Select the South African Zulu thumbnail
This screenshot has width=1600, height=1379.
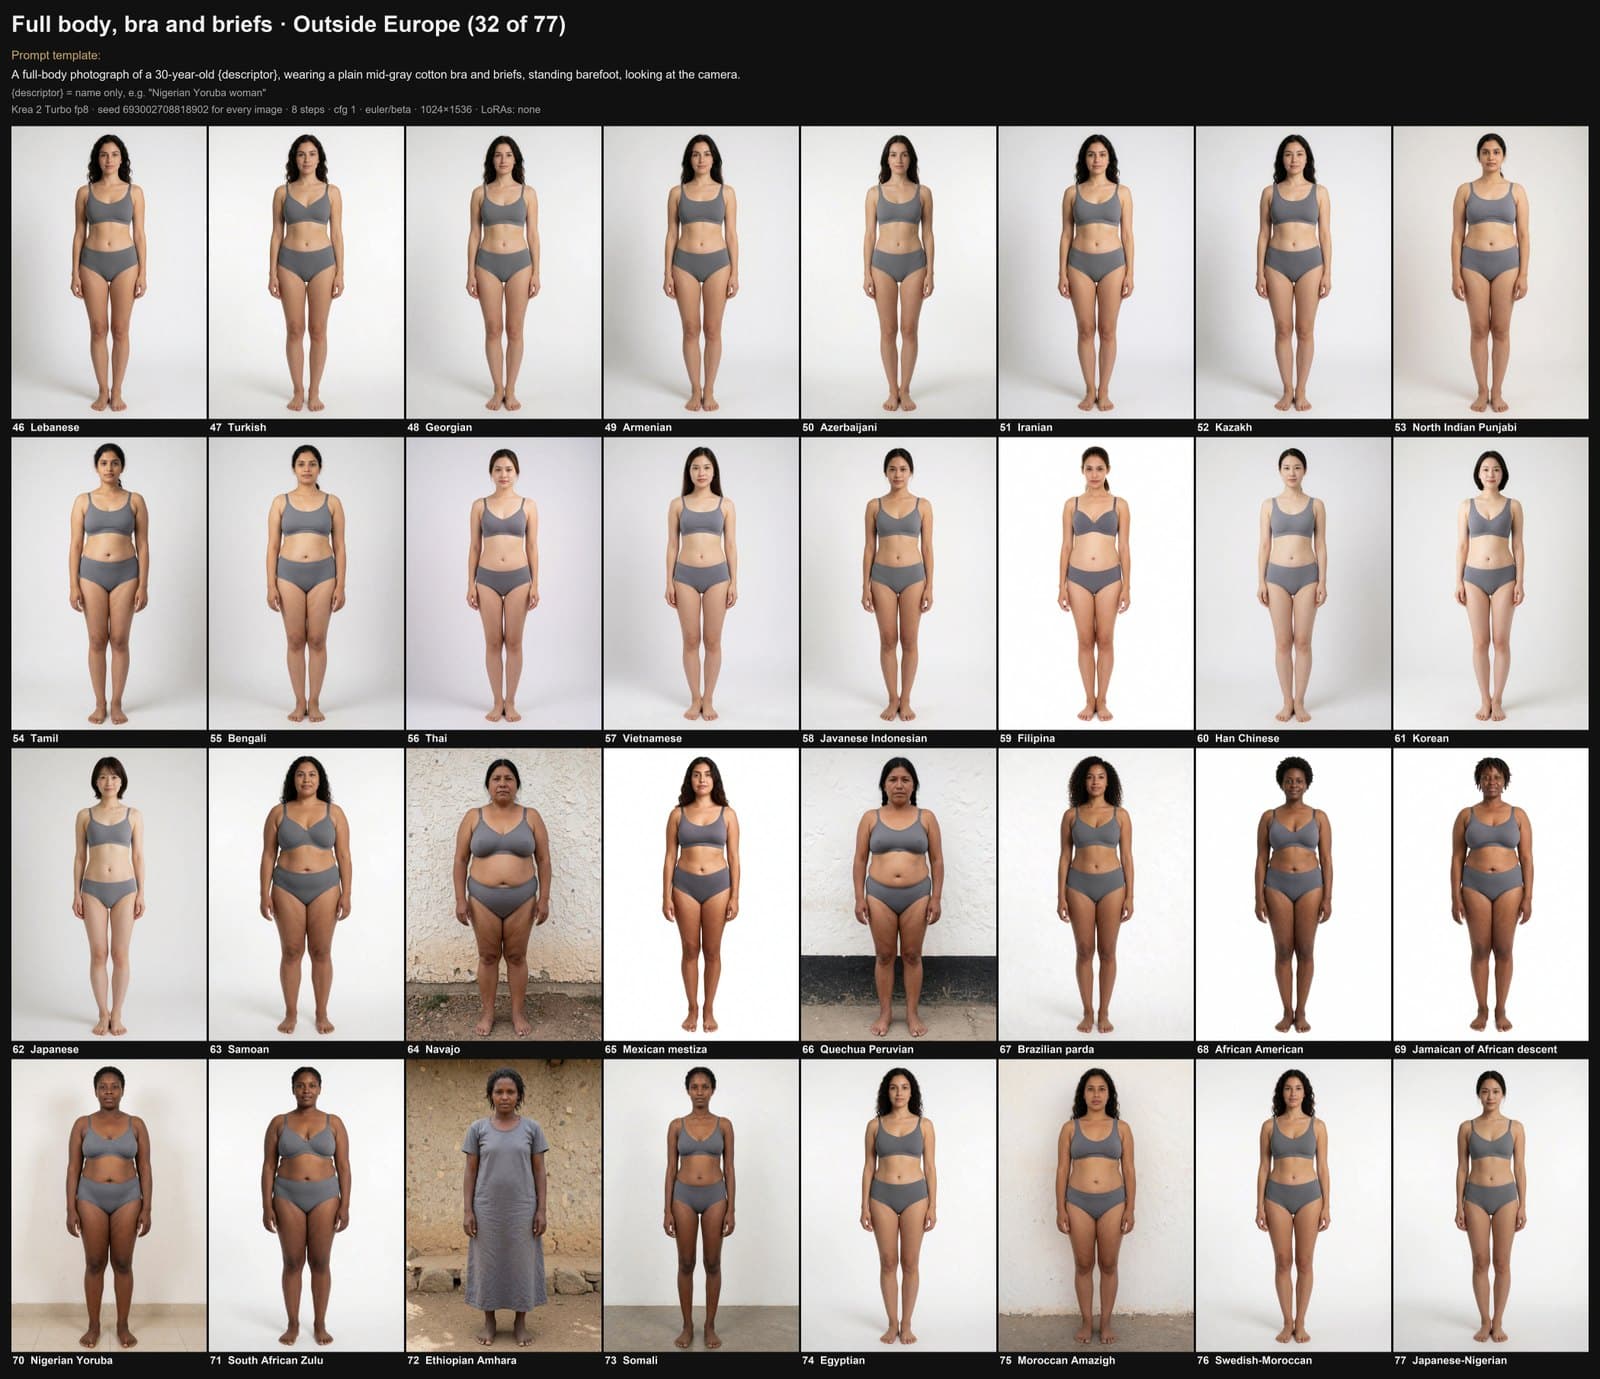[306, 1205]
